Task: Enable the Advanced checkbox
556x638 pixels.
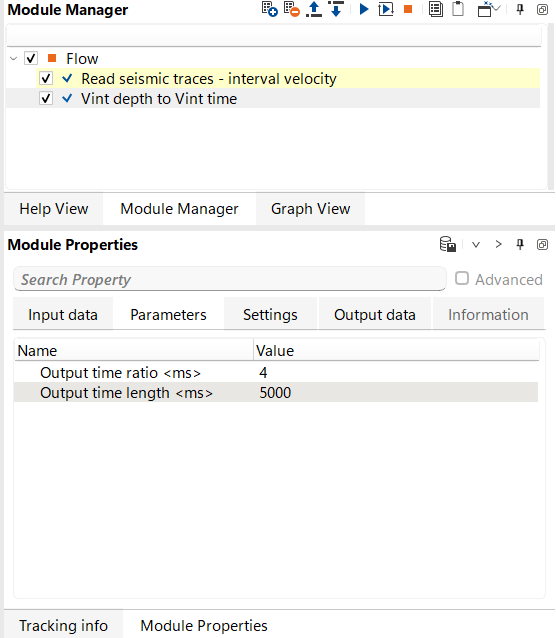Action: coord(462,279)
